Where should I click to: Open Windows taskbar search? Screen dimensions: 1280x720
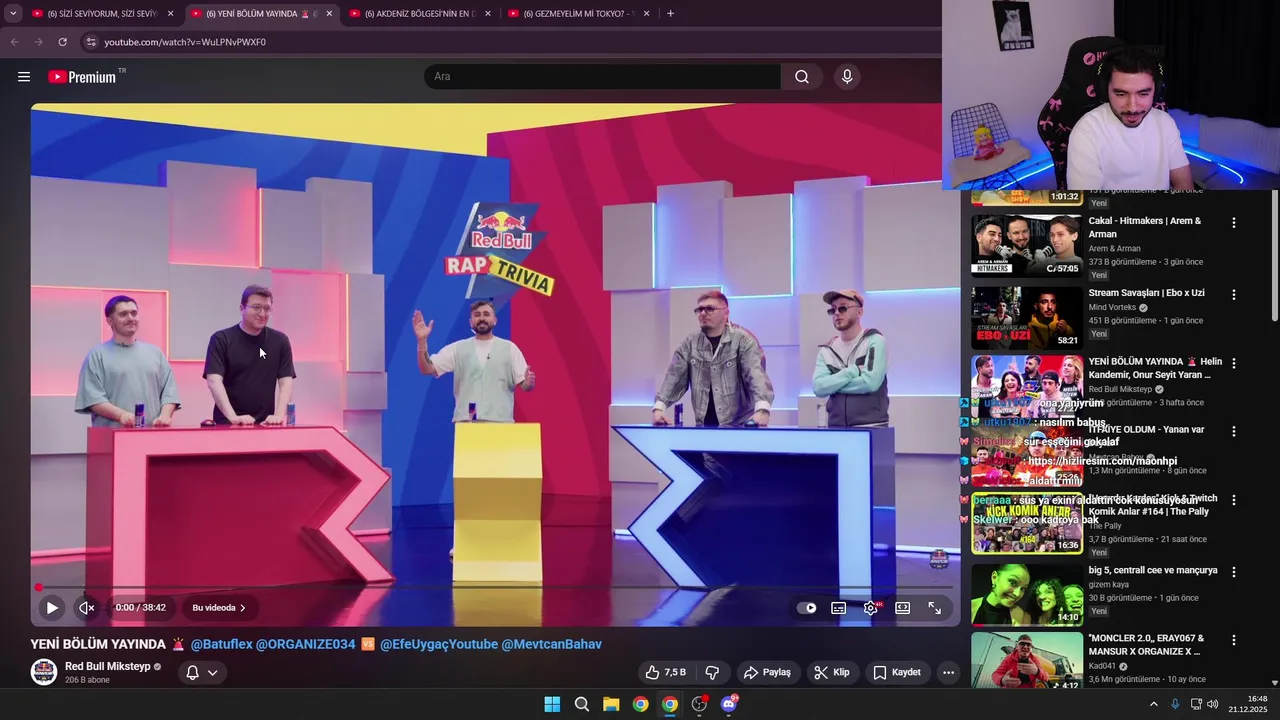(x=582, y=704)
